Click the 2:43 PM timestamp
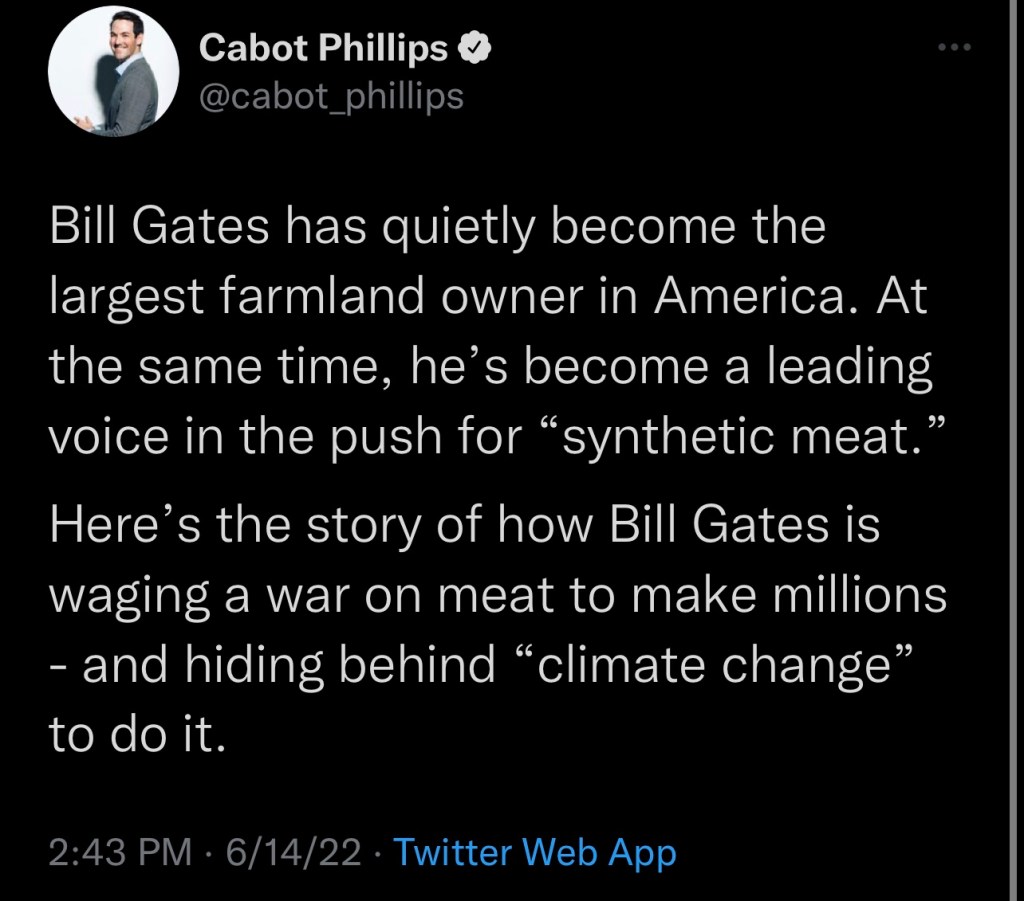 [x=119, y=853]
